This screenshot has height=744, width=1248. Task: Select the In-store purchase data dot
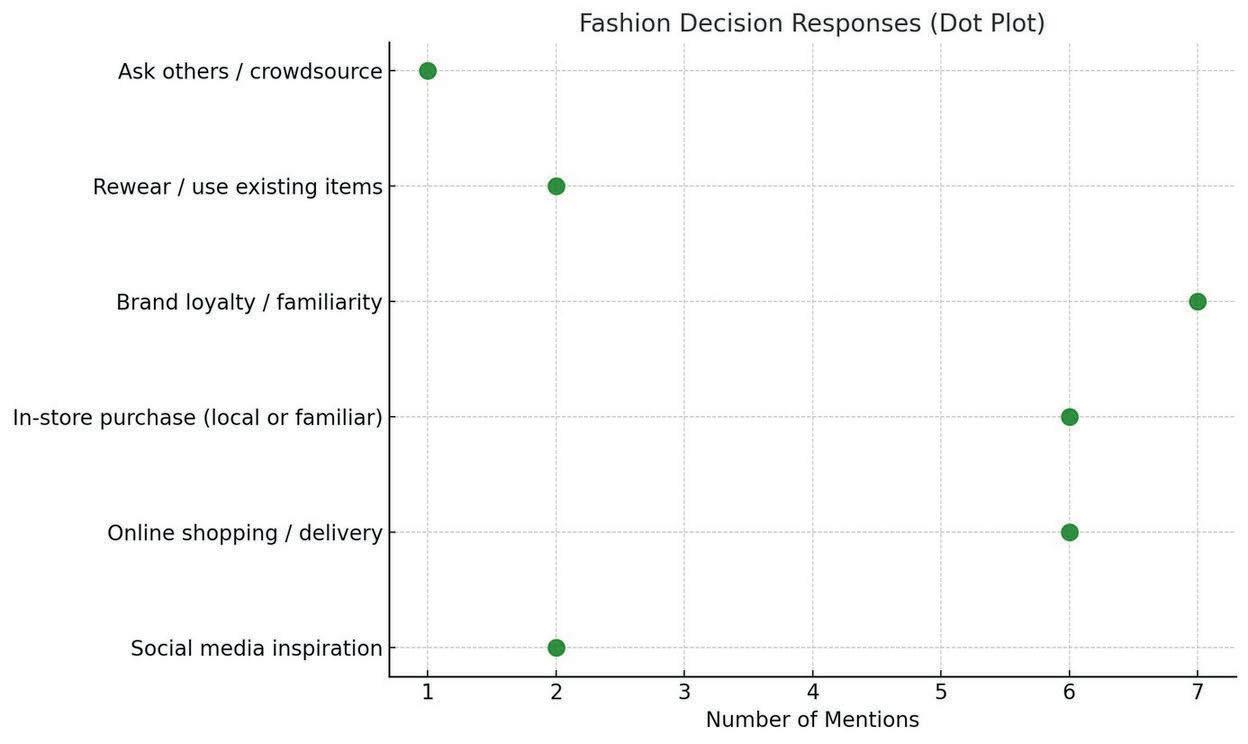[1069, 417]
